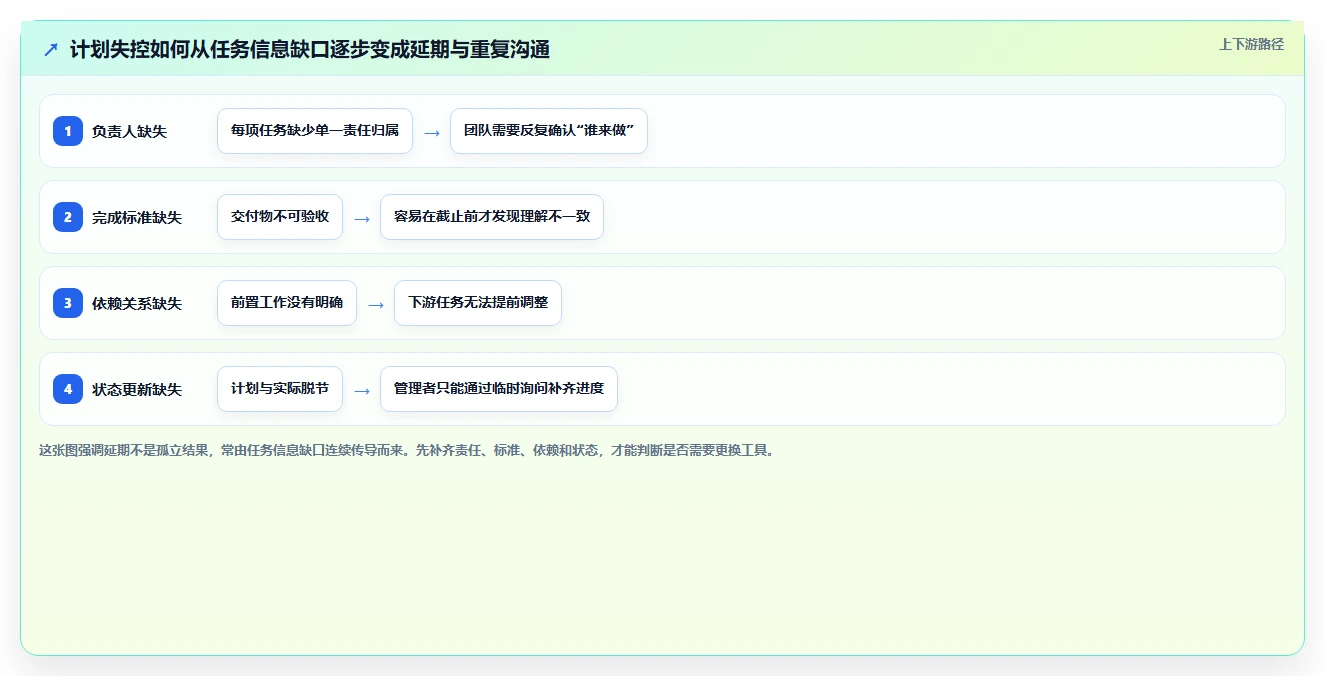
Task: Select the 容易在截止前才发现理解不一致 chip
Action: [x=492, y=217]
